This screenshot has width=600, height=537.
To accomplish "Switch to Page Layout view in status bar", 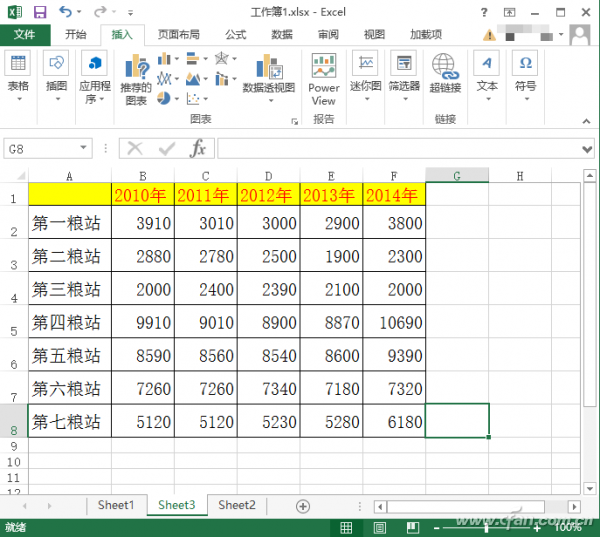I will [x=378, y=526].
